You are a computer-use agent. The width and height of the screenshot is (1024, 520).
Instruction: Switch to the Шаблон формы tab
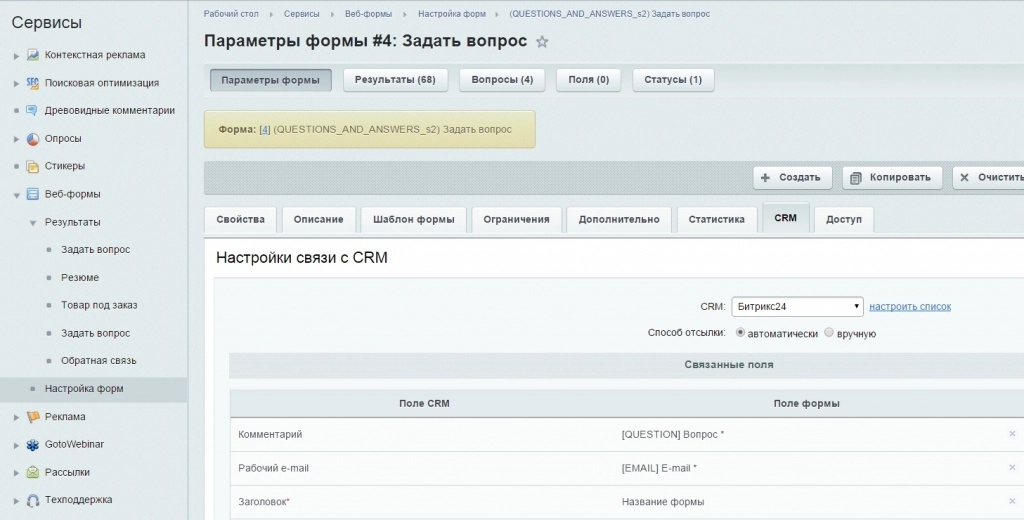(x=413, y=219)
